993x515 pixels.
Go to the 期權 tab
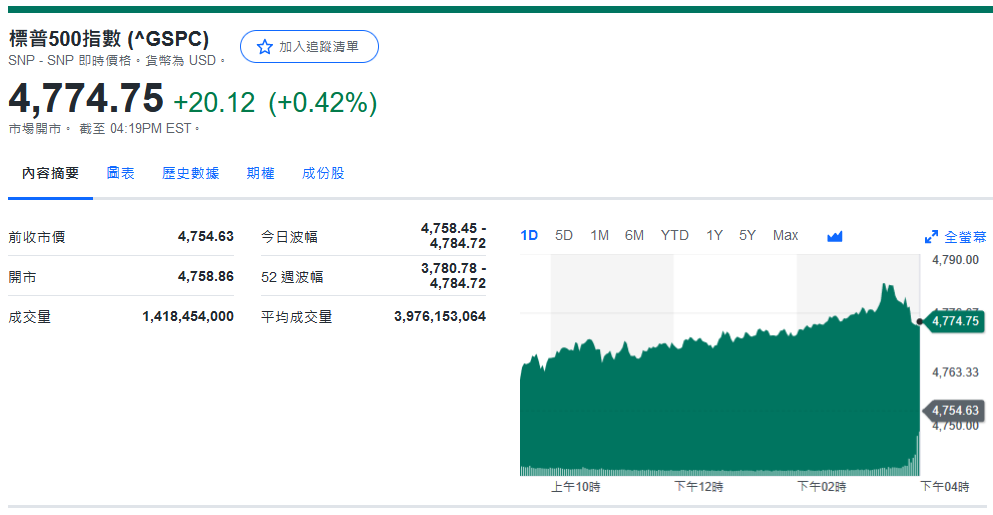(x=260, y=173)
